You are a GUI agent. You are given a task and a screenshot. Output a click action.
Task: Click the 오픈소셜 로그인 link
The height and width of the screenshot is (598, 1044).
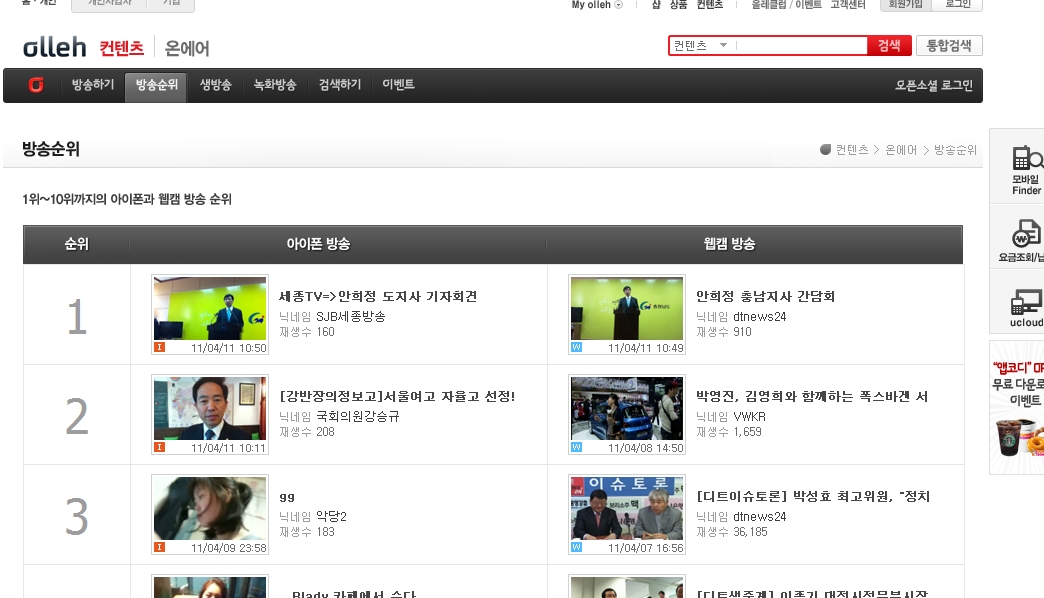click(x=933, y=86)
